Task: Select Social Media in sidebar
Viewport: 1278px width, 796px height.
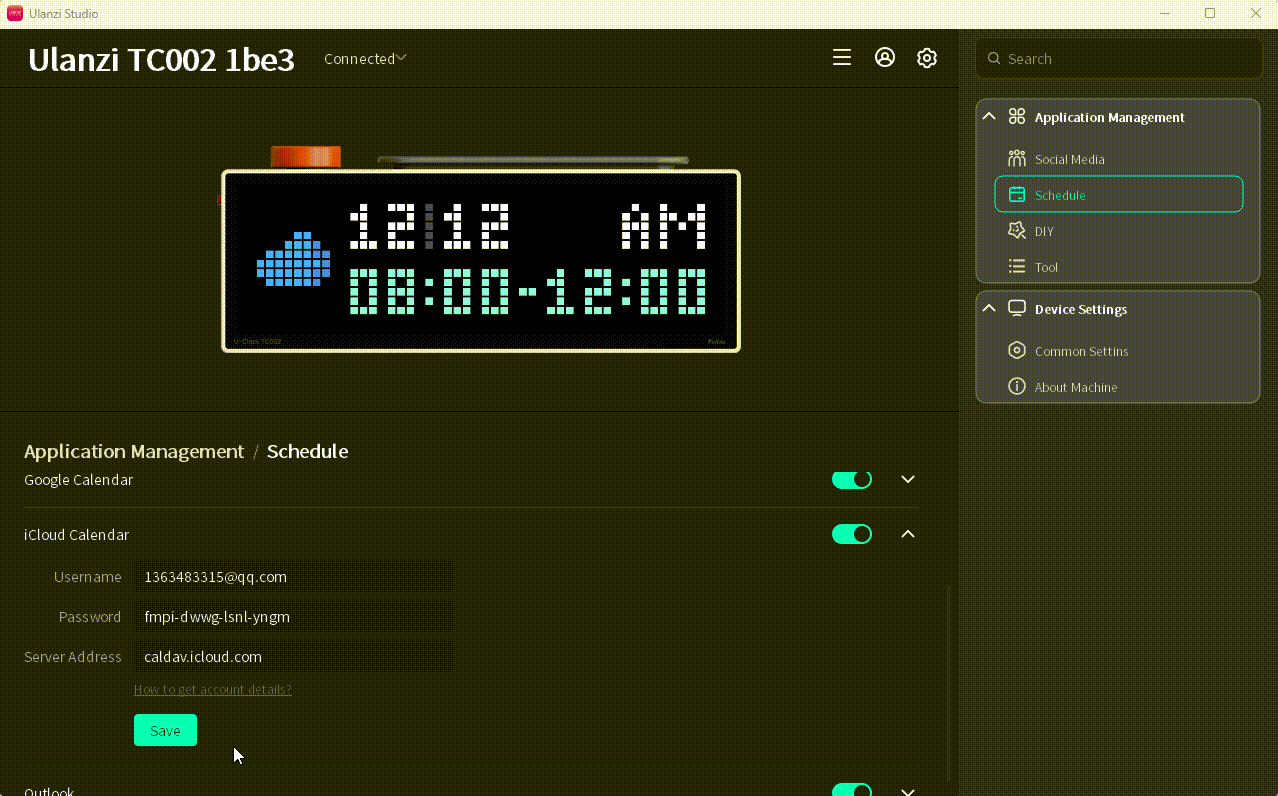Action: (1119, 159)
